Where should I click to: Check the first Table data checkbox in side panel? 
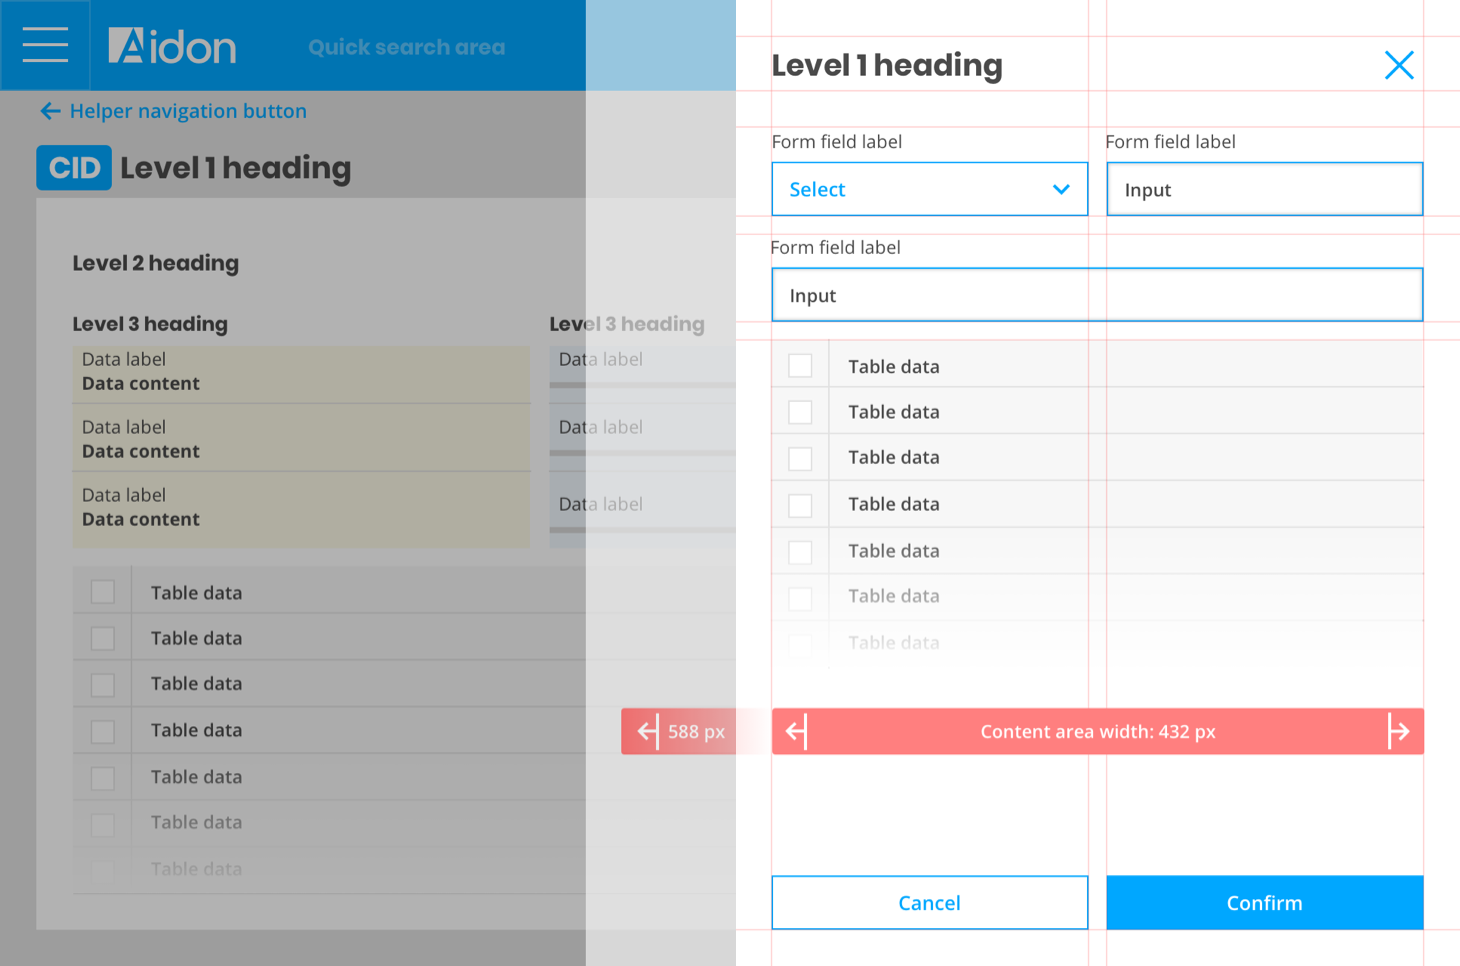pyautogui.click(x=800, y=366)
